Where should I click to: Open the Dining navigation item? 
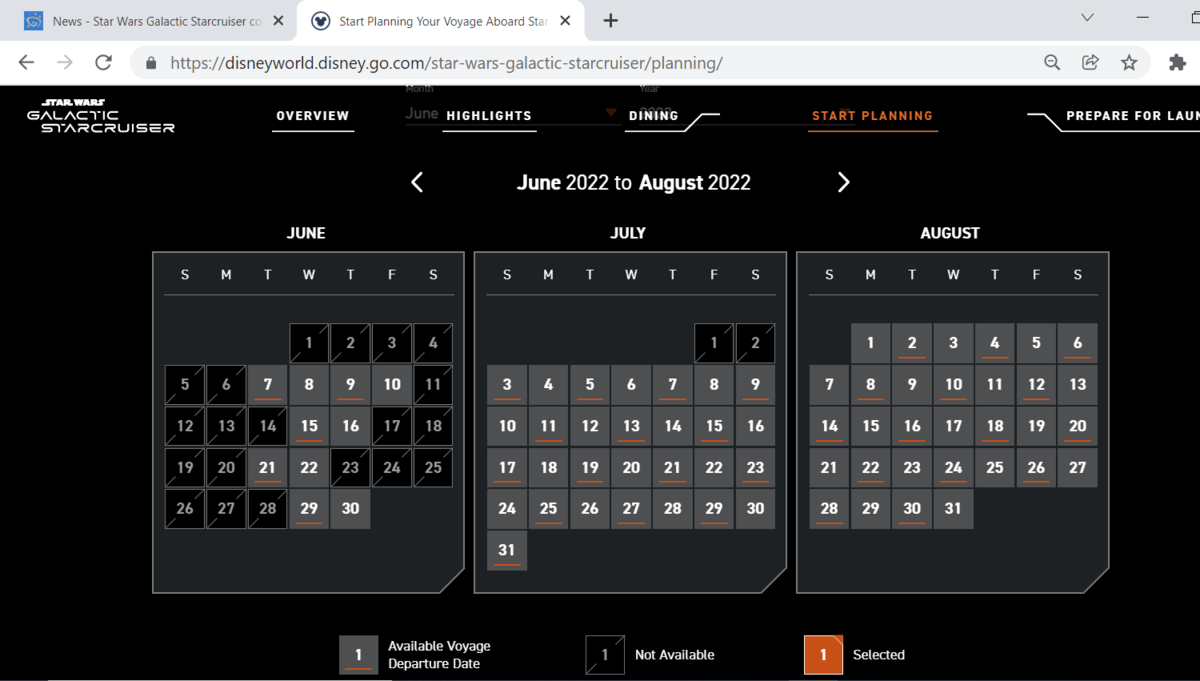[653, 116]
